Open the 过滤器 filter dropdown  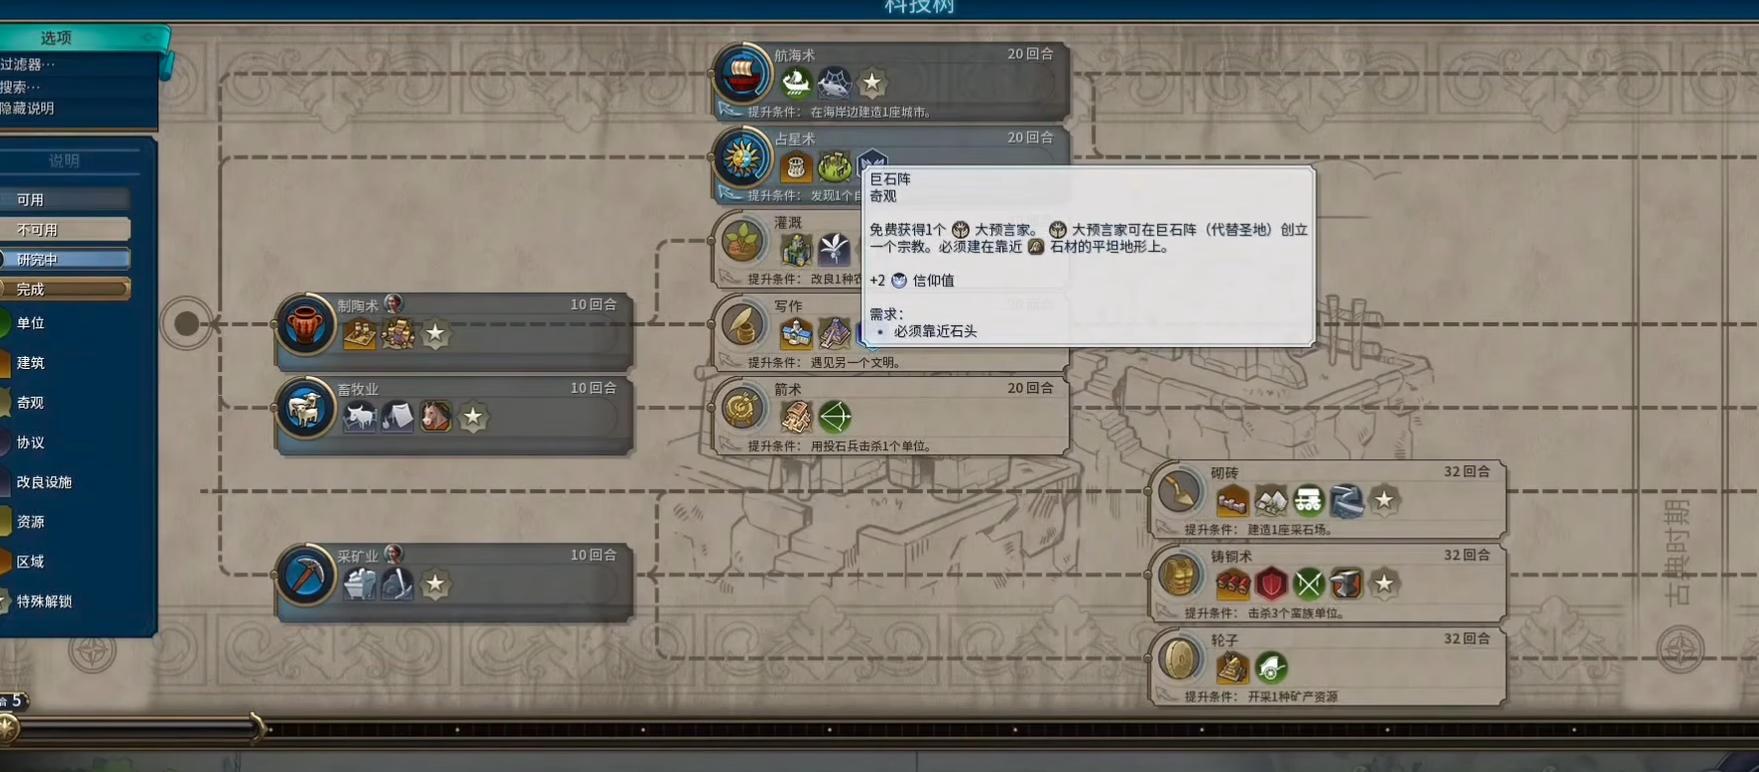tap(28, 64)
